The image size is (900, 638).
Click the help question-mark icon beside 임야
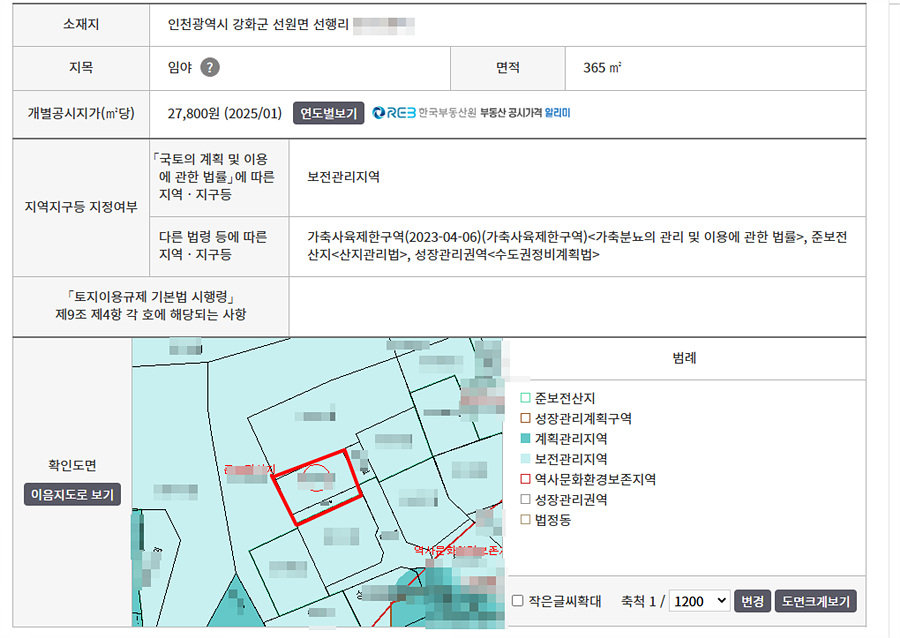[x=209, y=68]
